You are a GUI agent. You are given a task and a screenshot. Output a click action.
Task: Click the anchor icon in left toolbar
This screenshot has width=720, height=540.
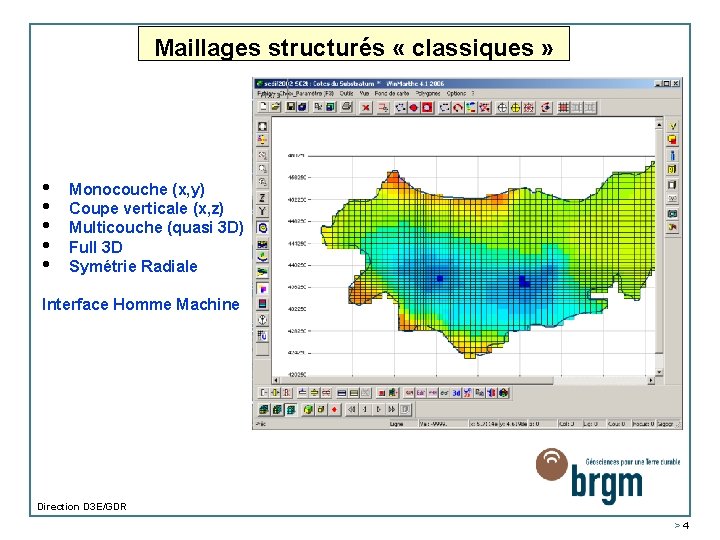click(262, 320)
